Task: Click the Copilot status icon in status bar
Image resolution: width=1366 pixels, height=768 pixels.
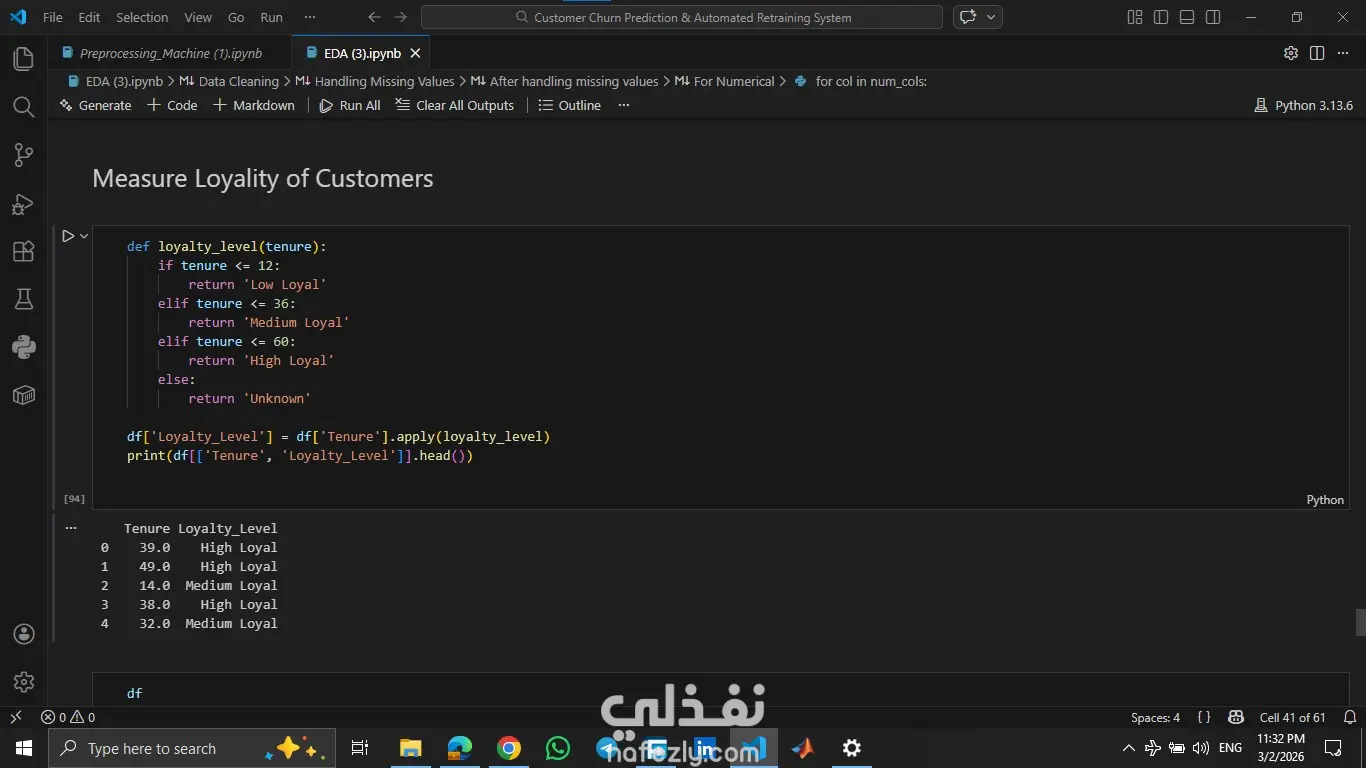Action: tap(1236, 717)
